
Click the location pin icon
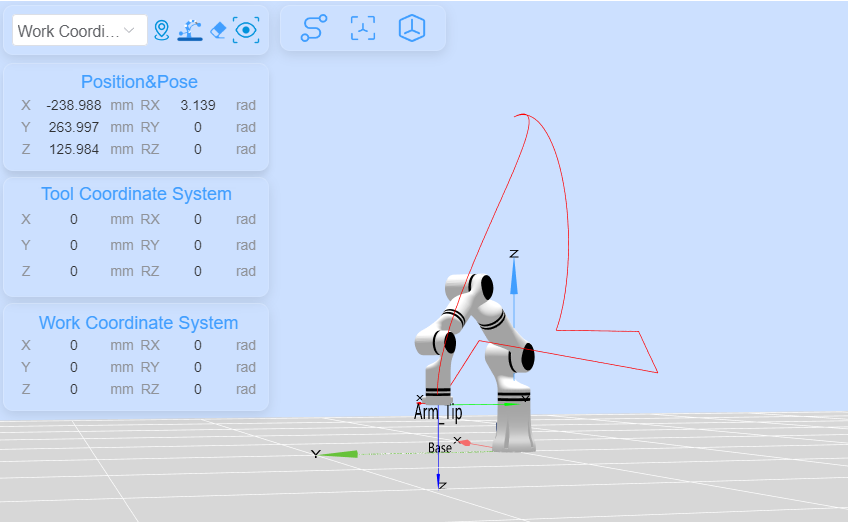pos(161,30)
